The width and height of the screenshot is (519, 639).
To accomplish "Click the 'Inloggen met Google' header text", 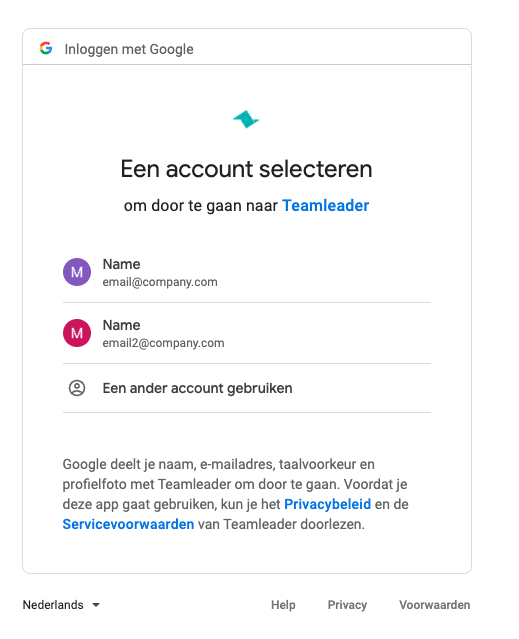I will pyautogui.click(x=129, y=49).
